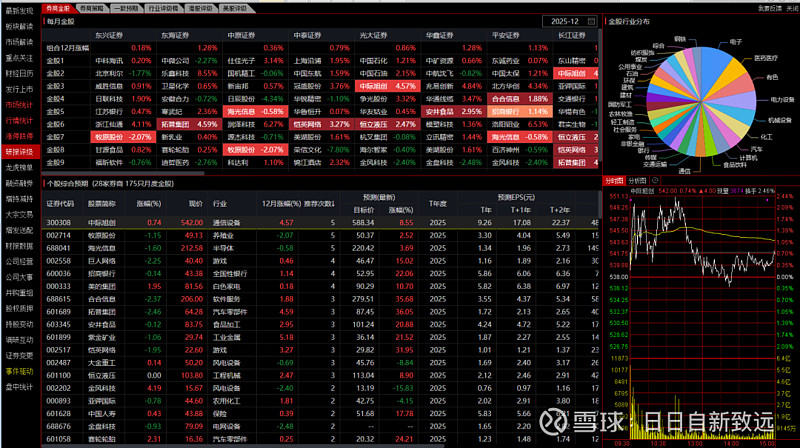Sort by the 股票简称 column header
Viewport: 800px width, 448px height.
click(102, 204)
